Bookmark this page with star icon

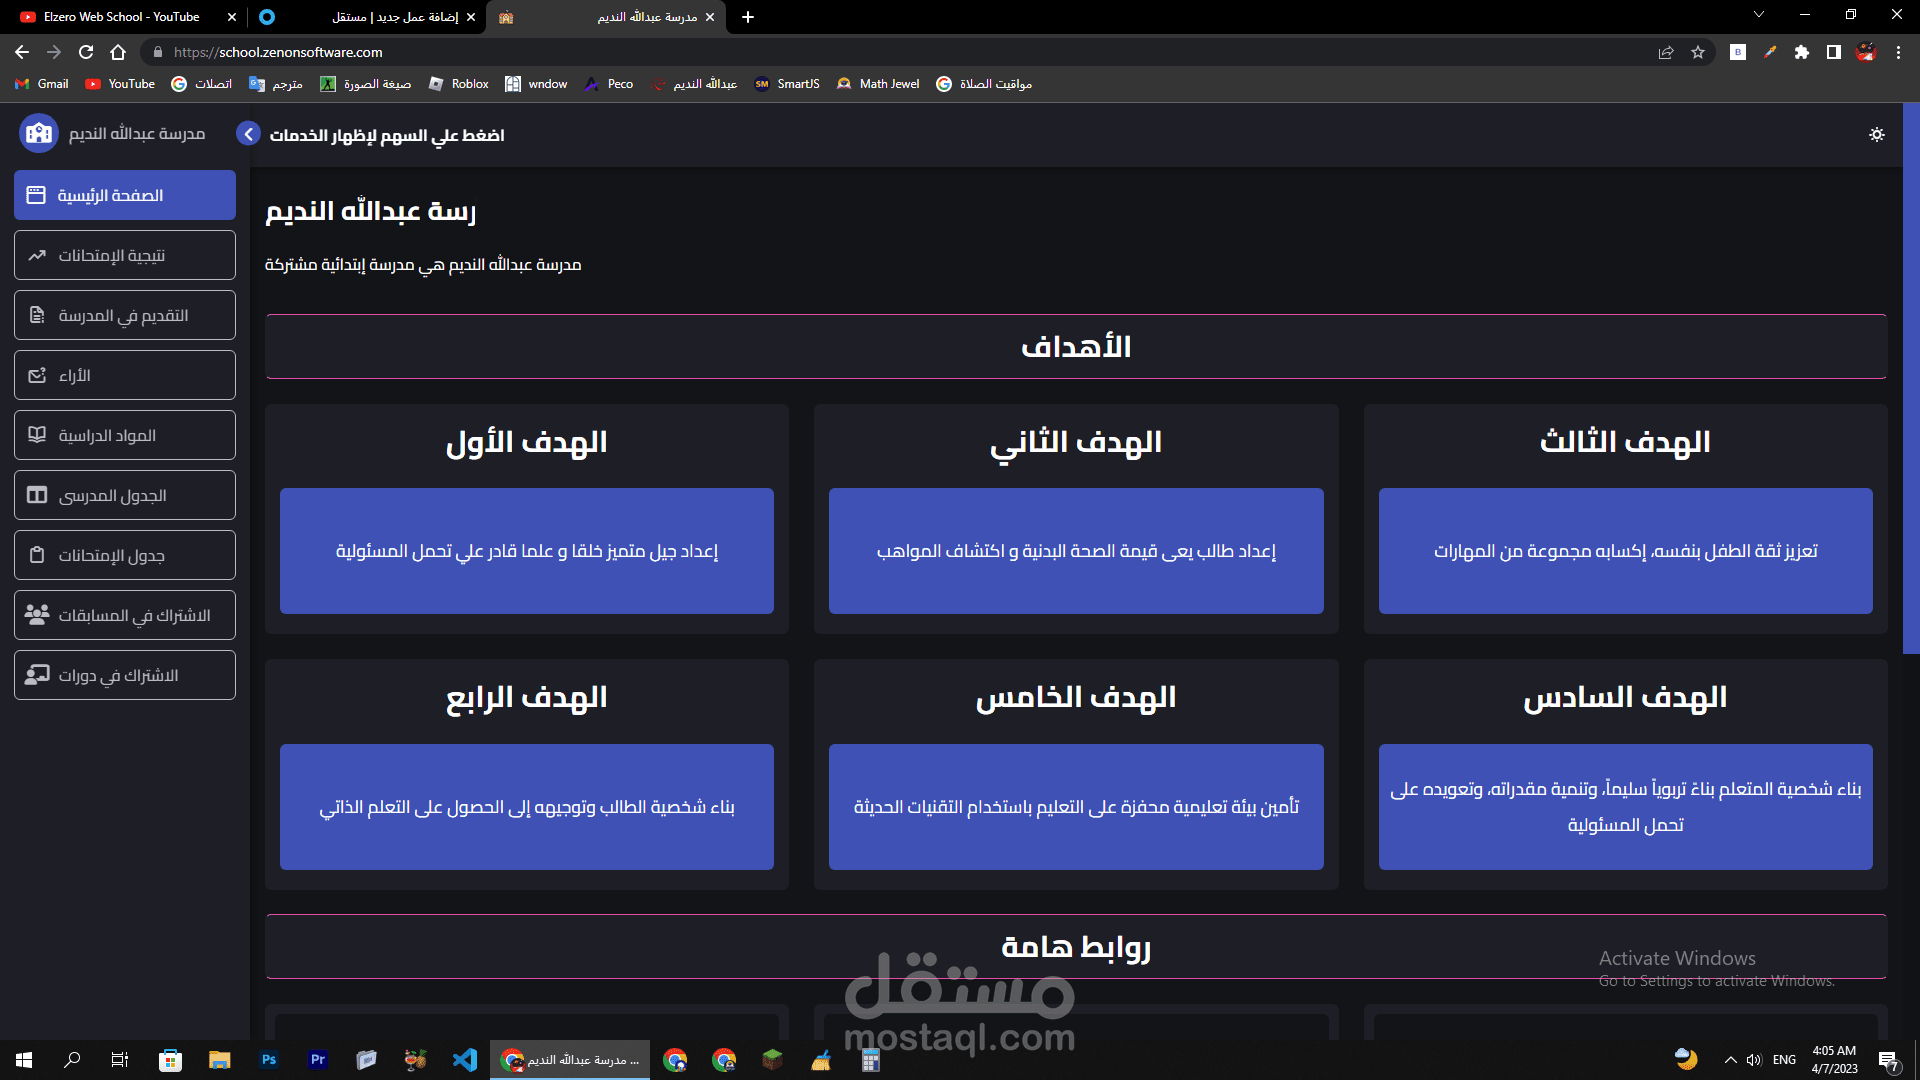point(1698,52)
